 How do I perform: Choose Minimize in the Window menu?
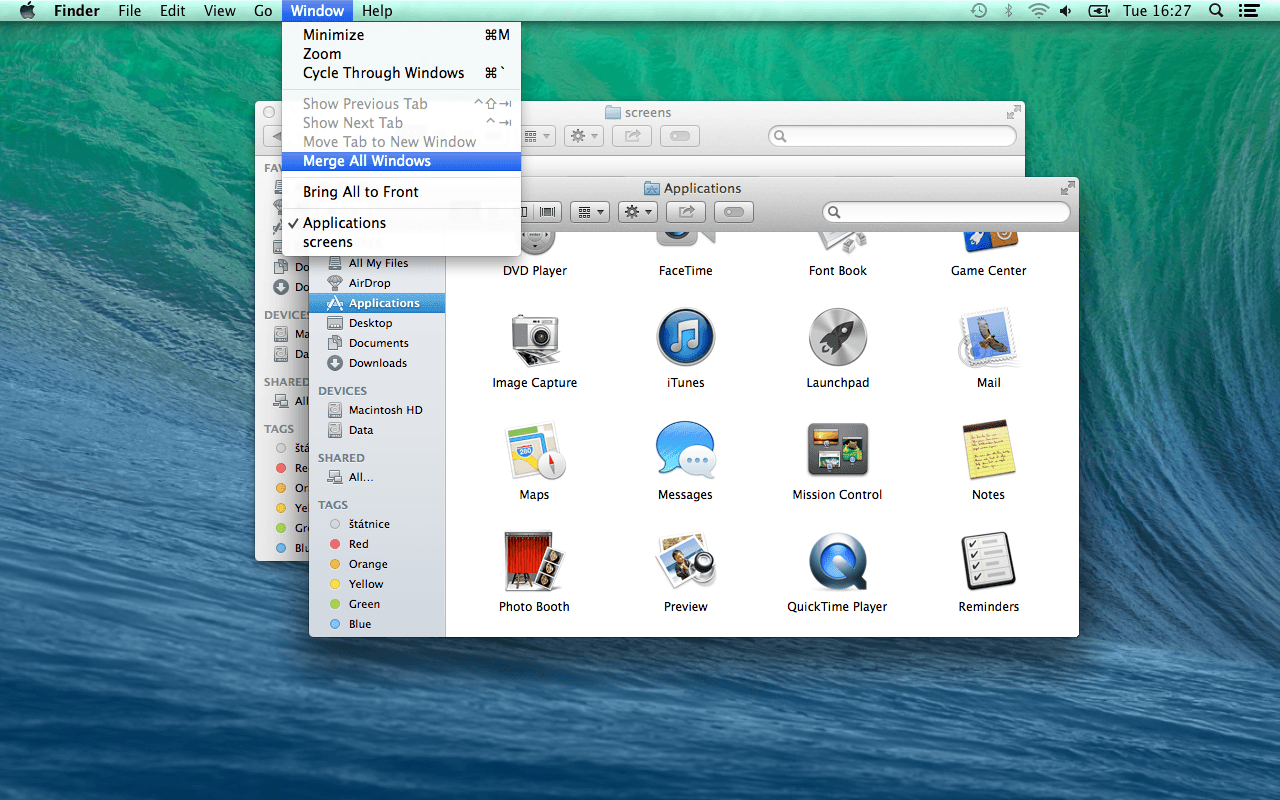click(401, 35)
